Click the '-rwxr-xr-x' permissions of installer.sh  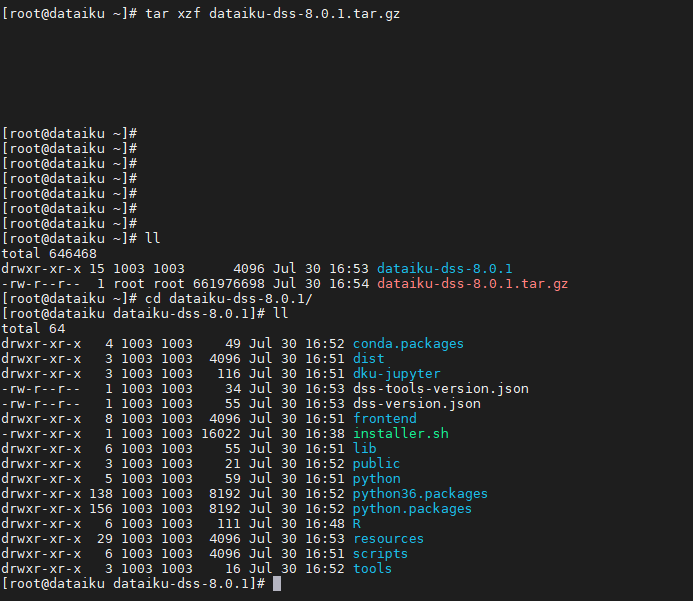coord(41,434)
